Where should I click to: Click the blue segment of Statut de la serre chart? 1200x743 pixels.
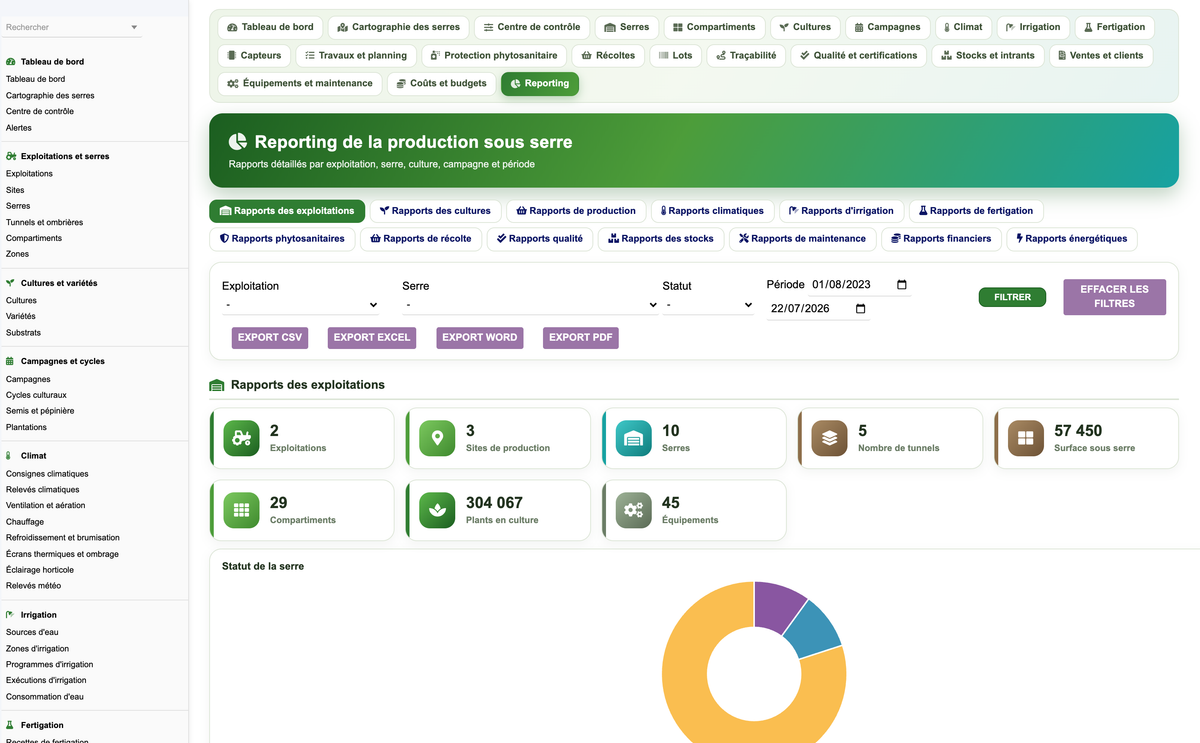[x=815, y=629]
